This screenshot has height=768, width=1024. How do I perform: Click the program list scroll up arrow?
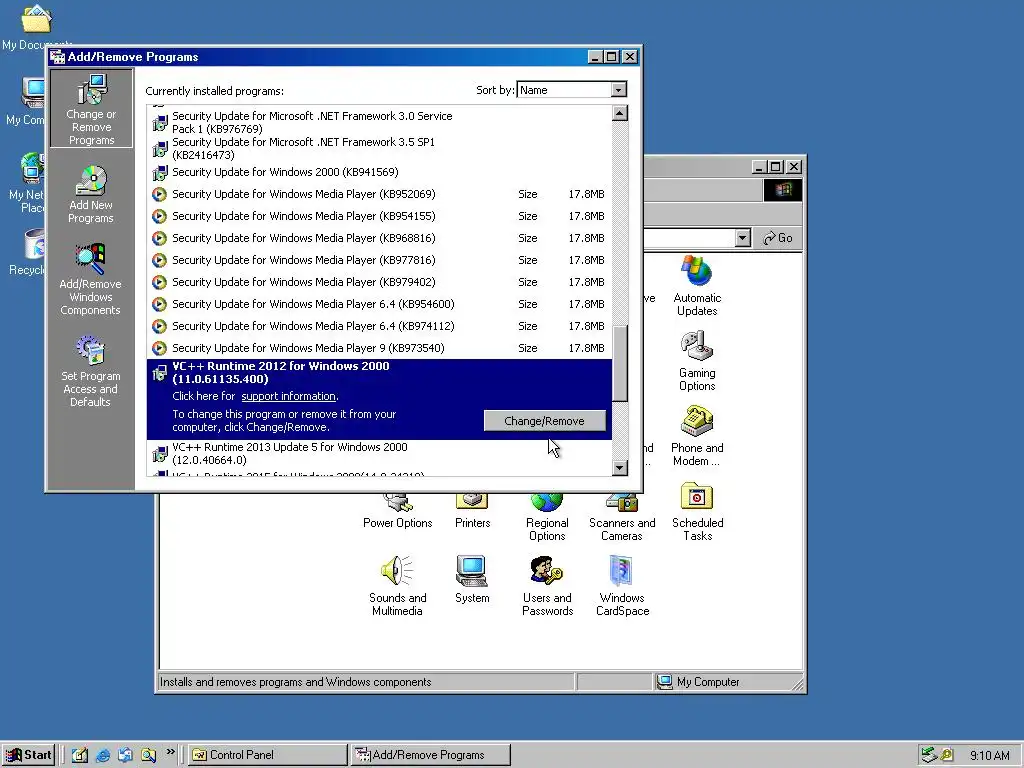(620, 114)
